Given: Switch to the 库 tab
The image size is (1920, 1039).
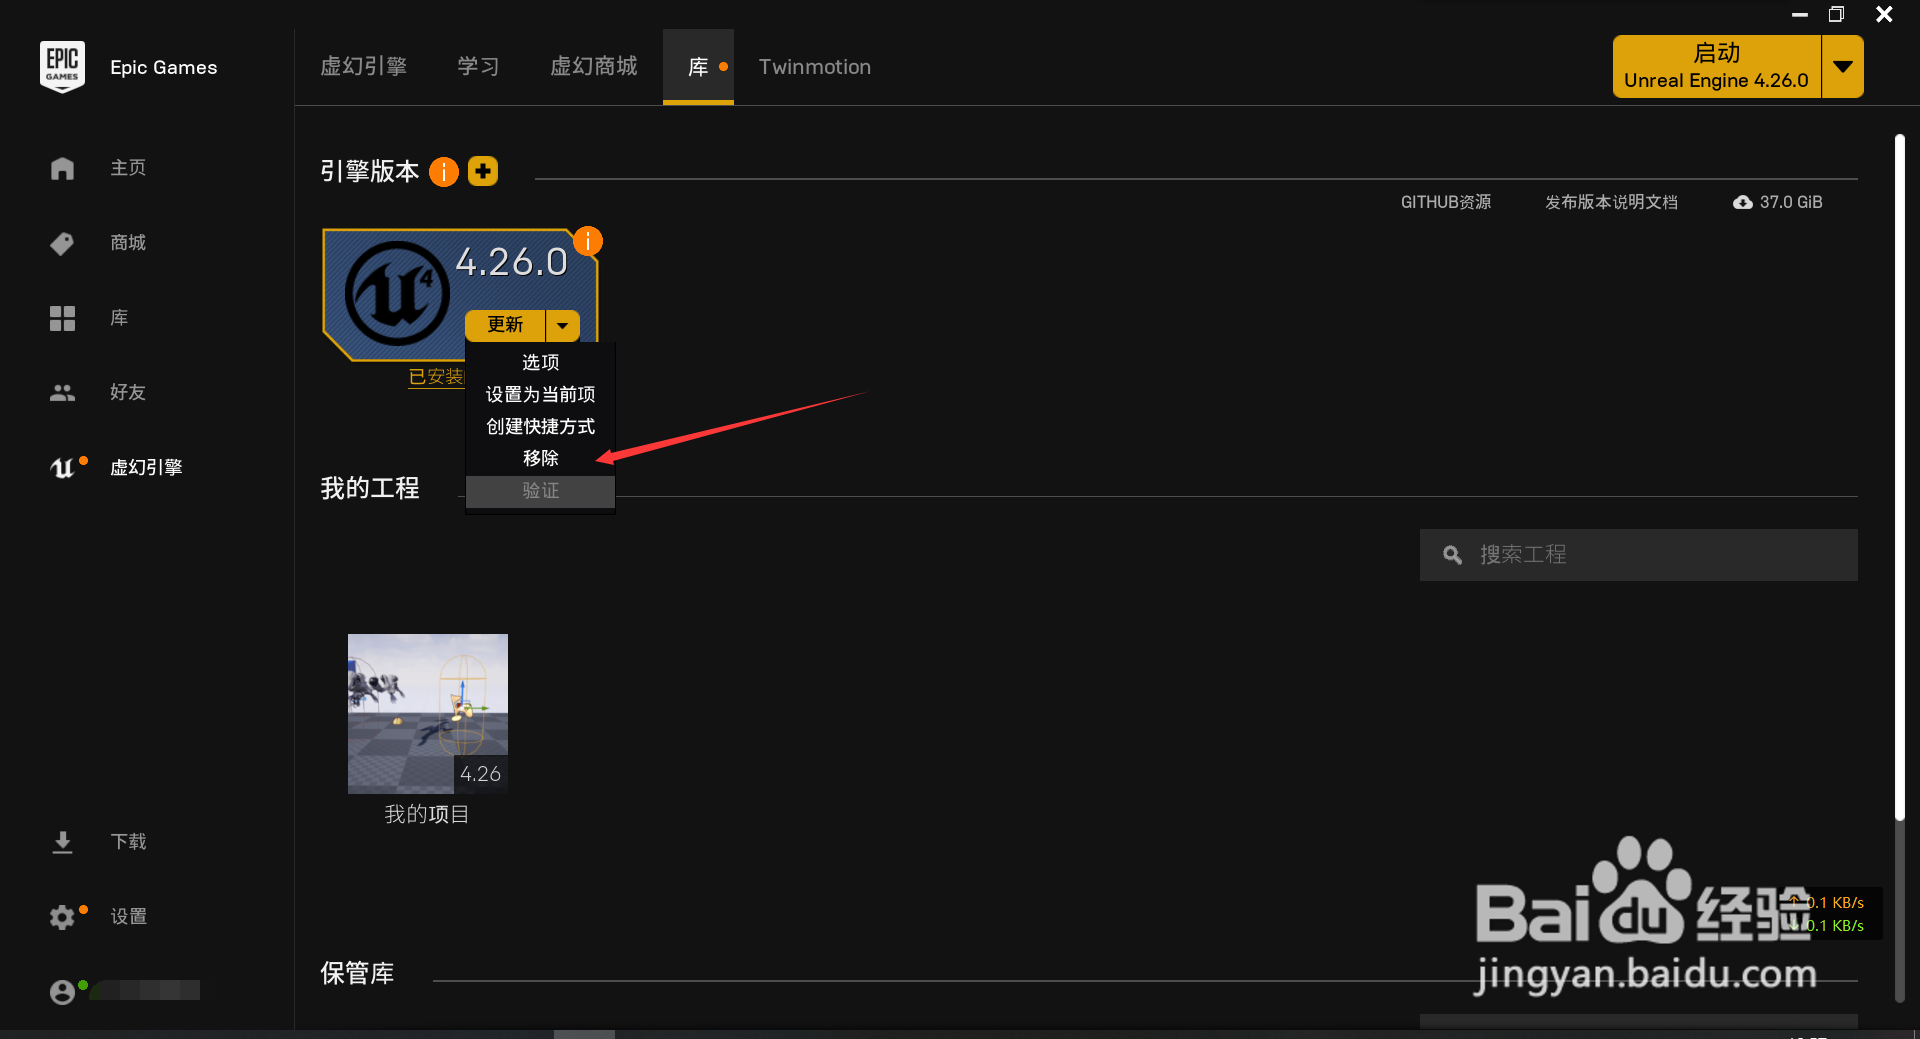Looking at the screenshot, I should (698, 67).
